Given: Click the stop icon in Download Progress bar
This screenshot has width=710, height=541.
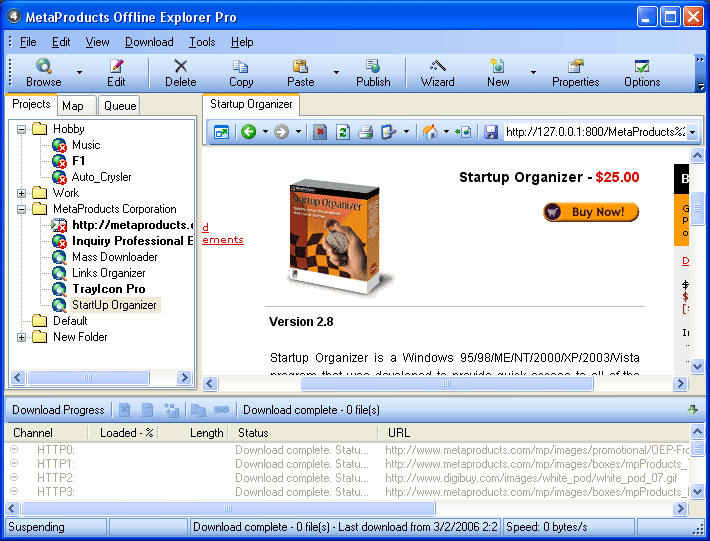Looking at the screenshot, I should (125, 410).
